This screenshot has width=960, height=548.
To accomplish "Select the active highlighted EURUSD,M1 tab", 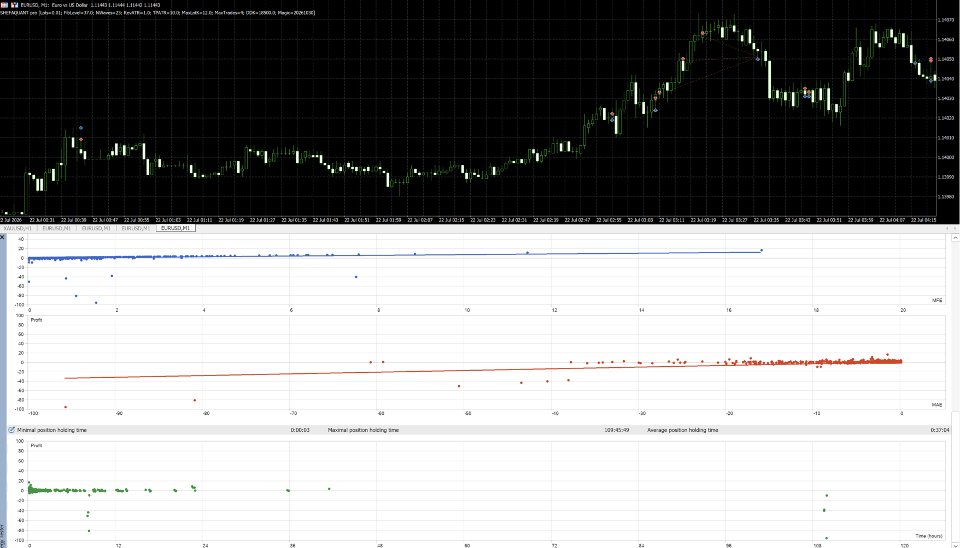I will click(x=176, y=228).
